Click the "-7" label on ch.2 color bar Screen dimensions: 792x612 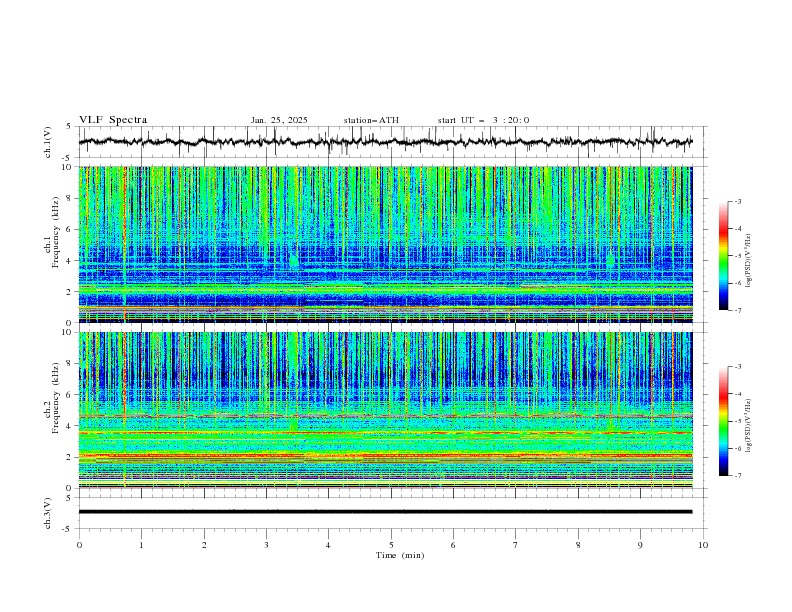738,476
